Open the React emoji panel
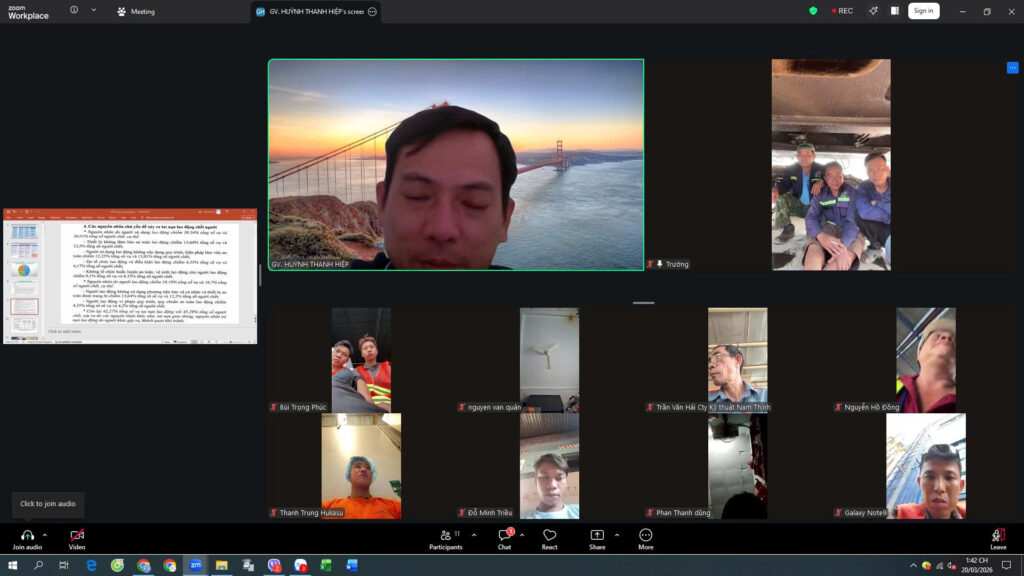1024x576 pixels. point(549,536)
